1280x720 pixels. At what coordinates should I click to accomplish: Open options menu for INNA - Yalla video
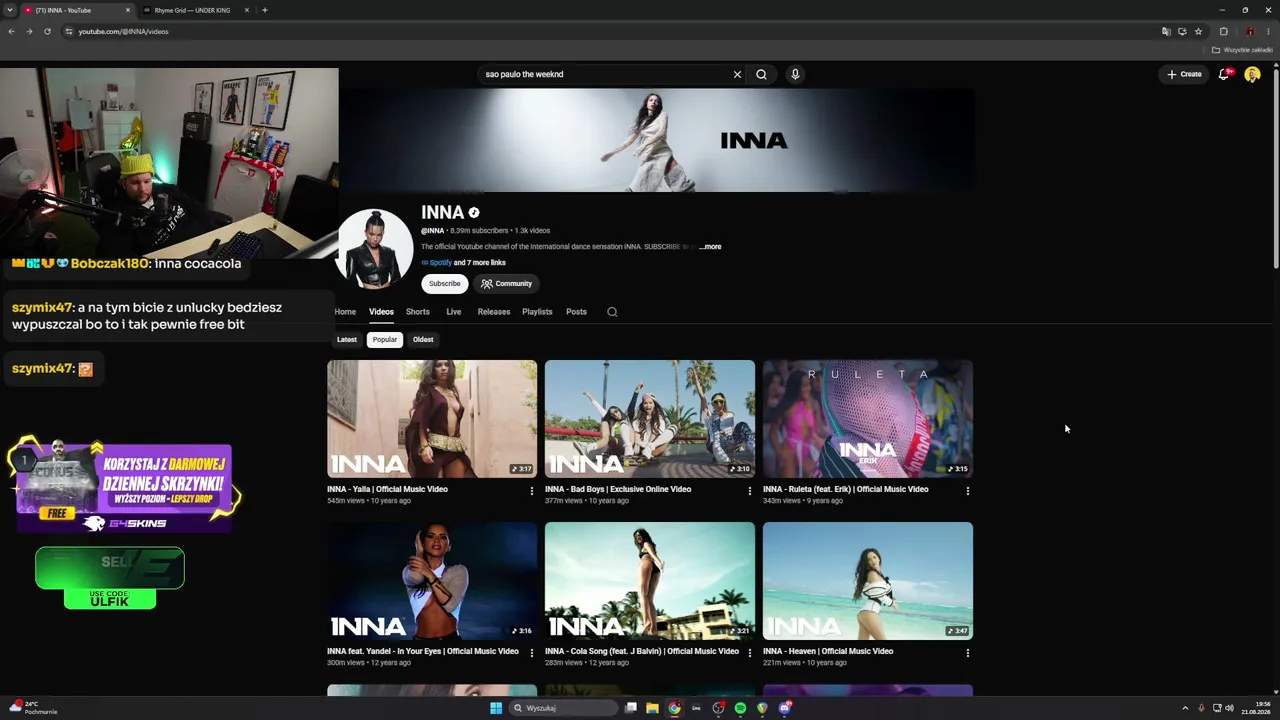[531, 491]
